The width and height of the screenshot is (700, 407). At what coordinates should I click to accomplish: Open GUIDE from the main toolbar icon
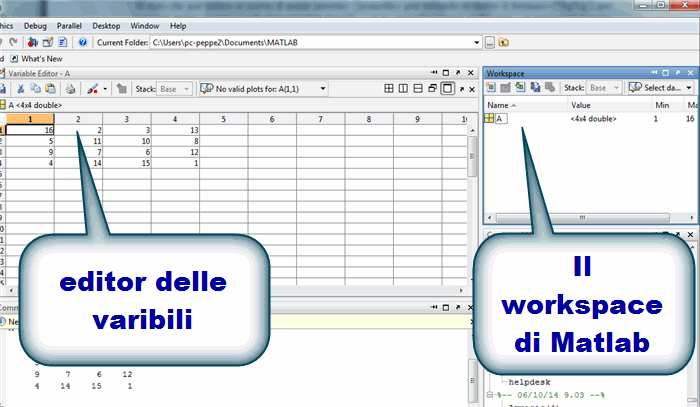pos(48,42)
